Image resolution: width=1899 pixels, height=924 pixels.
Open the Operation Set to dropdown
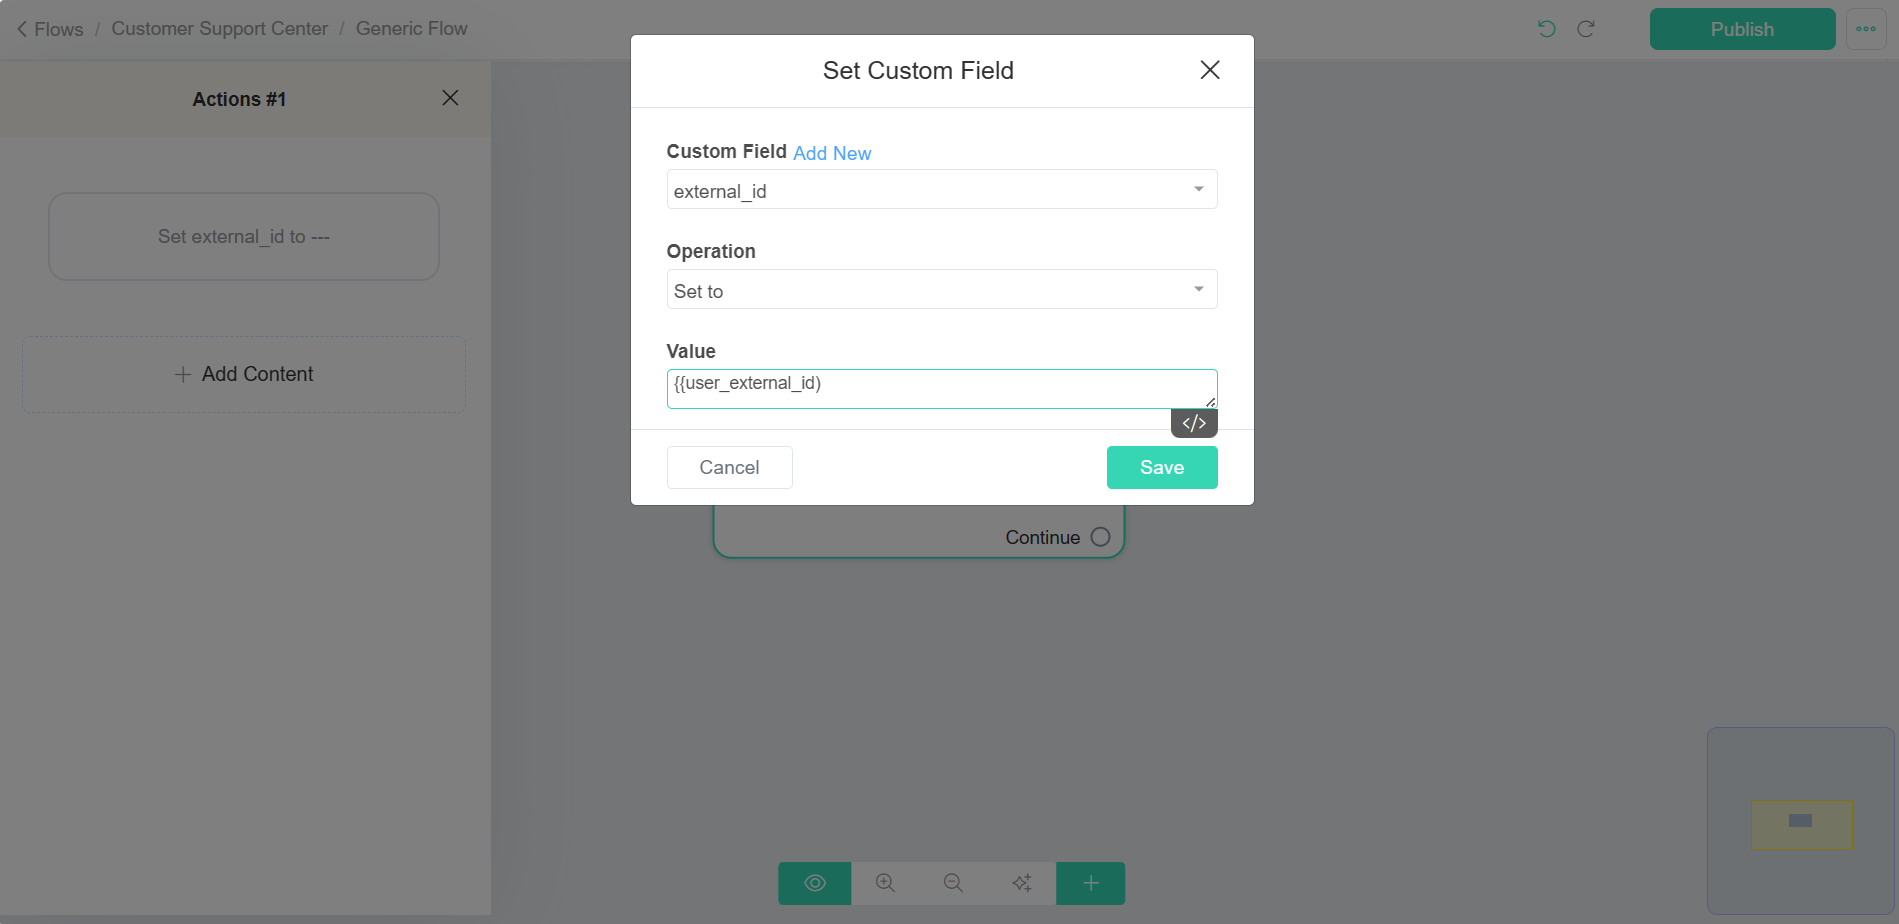click(x=942, y=290)
